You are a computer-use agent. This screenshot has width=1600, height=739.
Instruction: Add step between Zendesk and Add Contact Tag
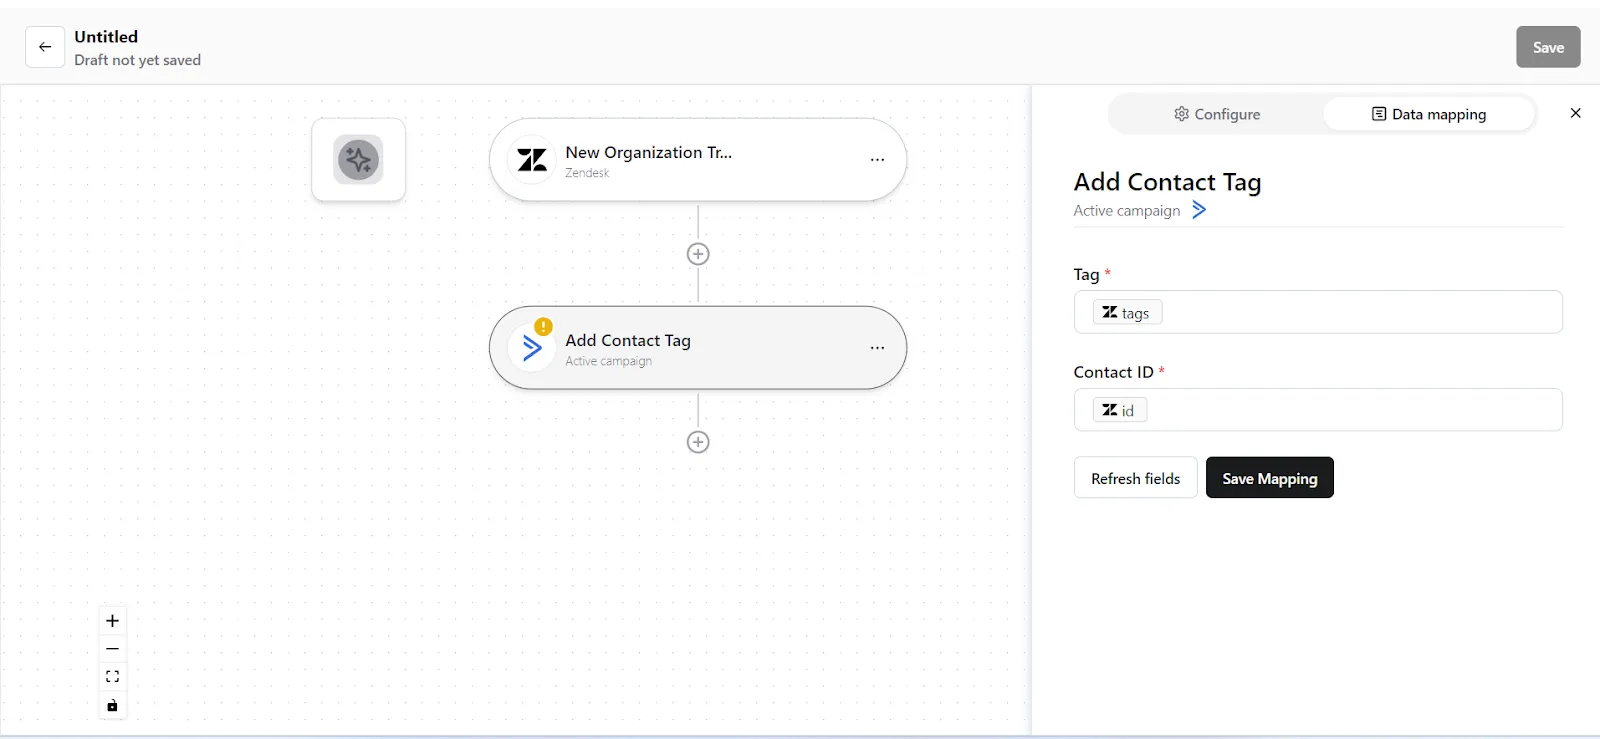click(698, 254)
